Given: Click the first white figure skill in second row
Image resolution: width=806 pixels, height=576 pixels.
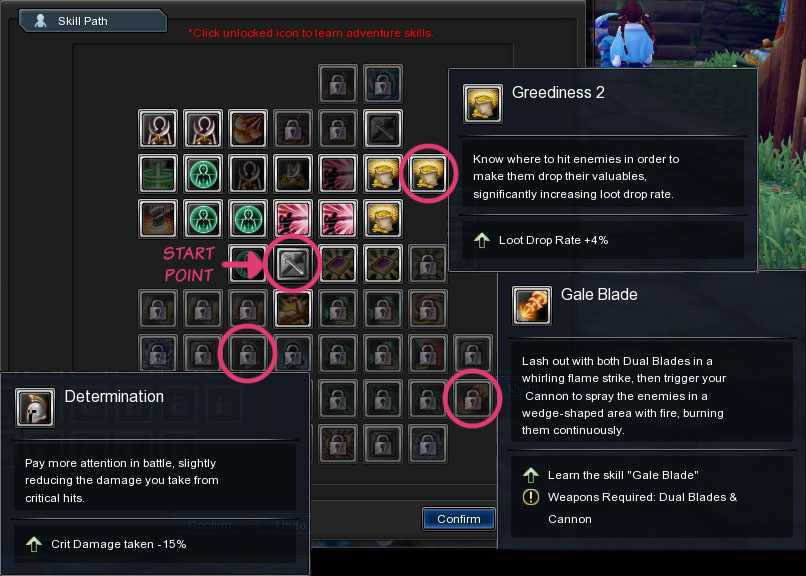Looking at the screenshot, I should pyautogui.click(x=158, y=128).
